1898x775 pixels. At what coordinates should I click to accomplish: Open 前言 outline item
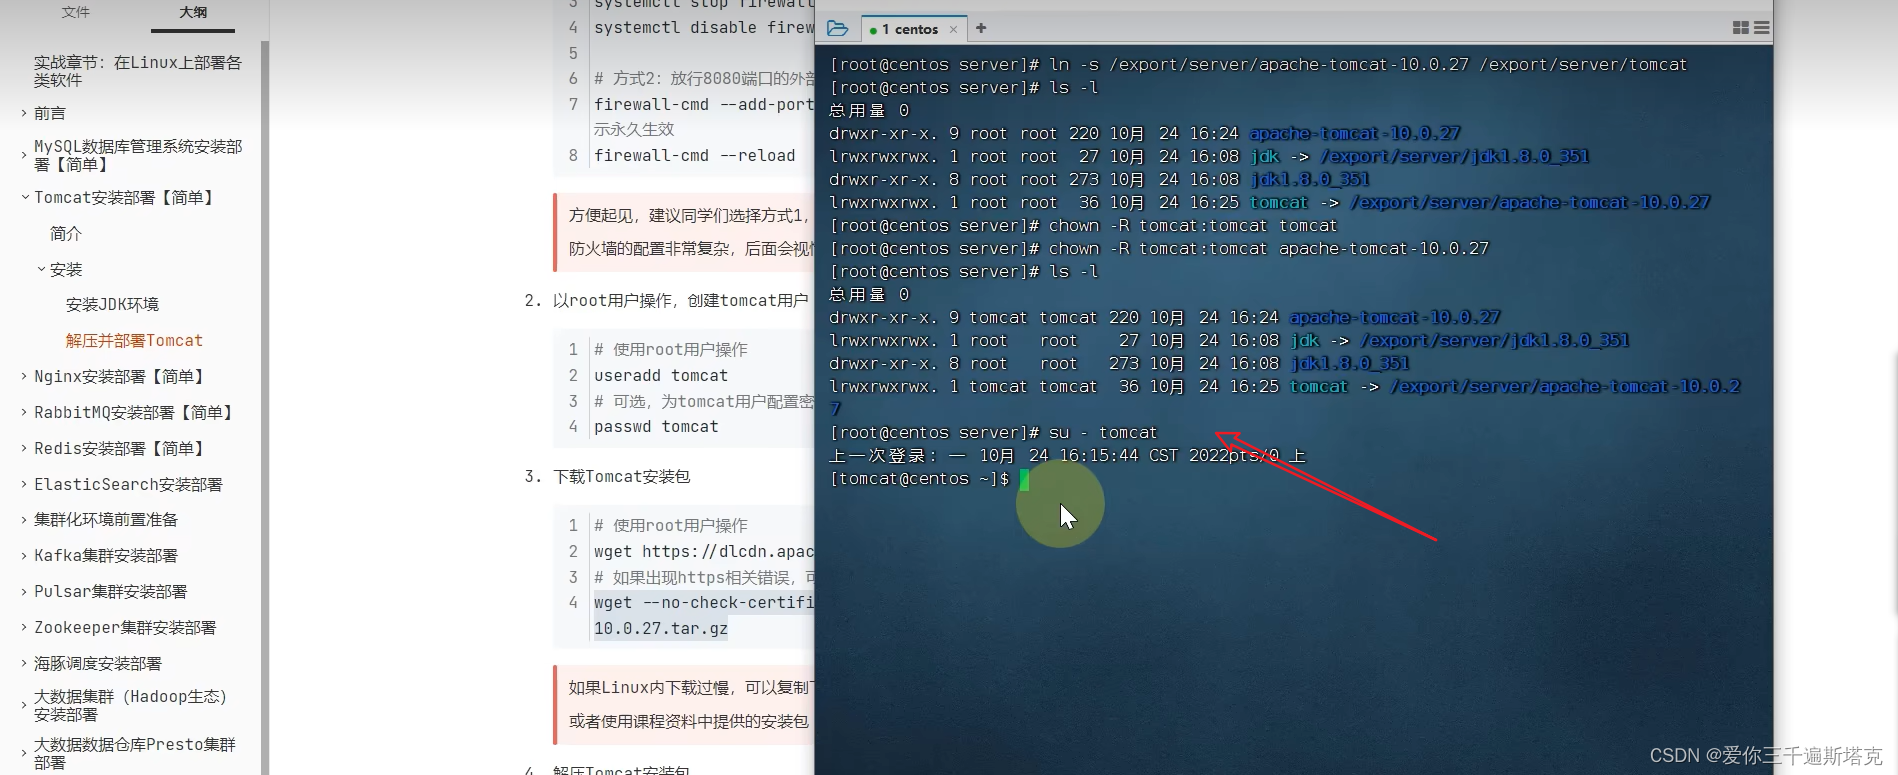(50, 113)
